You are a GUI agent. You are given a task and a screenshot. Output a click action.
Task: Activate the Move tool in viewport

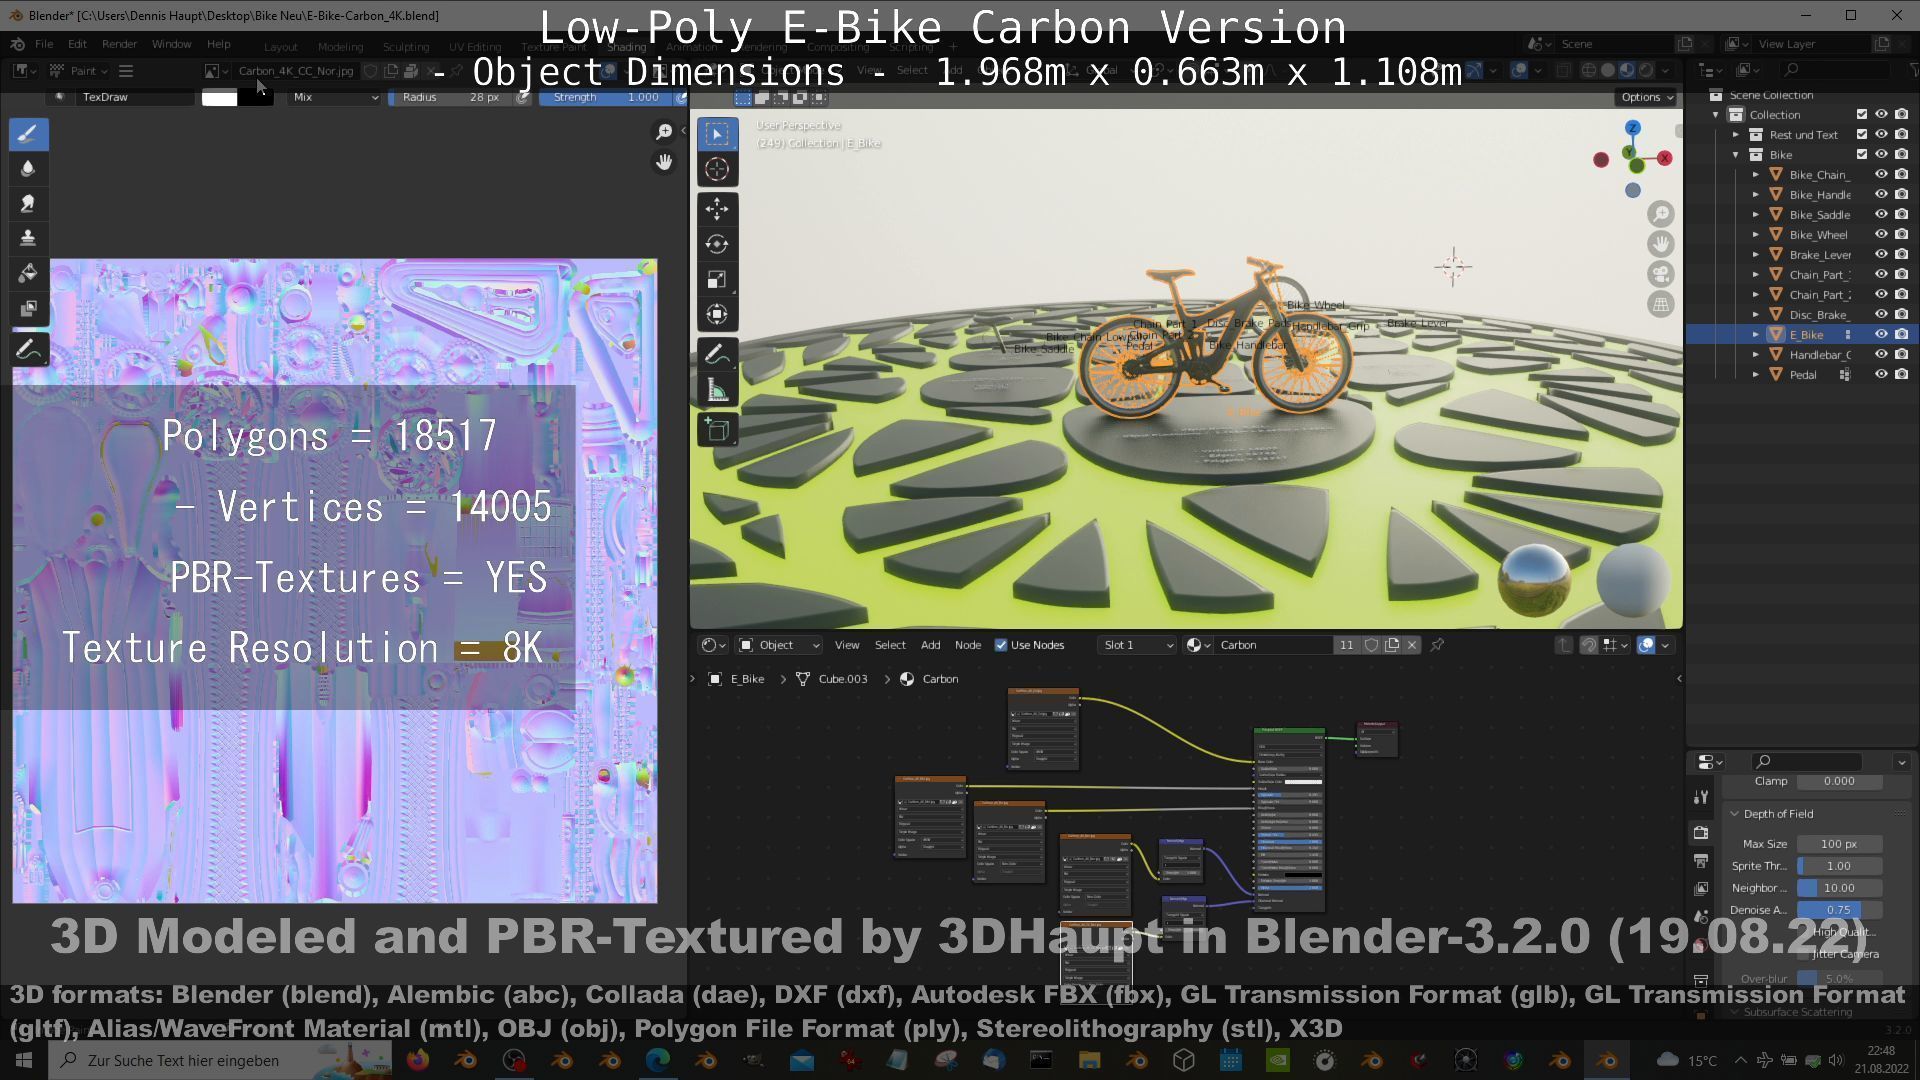tap(717, 209)
